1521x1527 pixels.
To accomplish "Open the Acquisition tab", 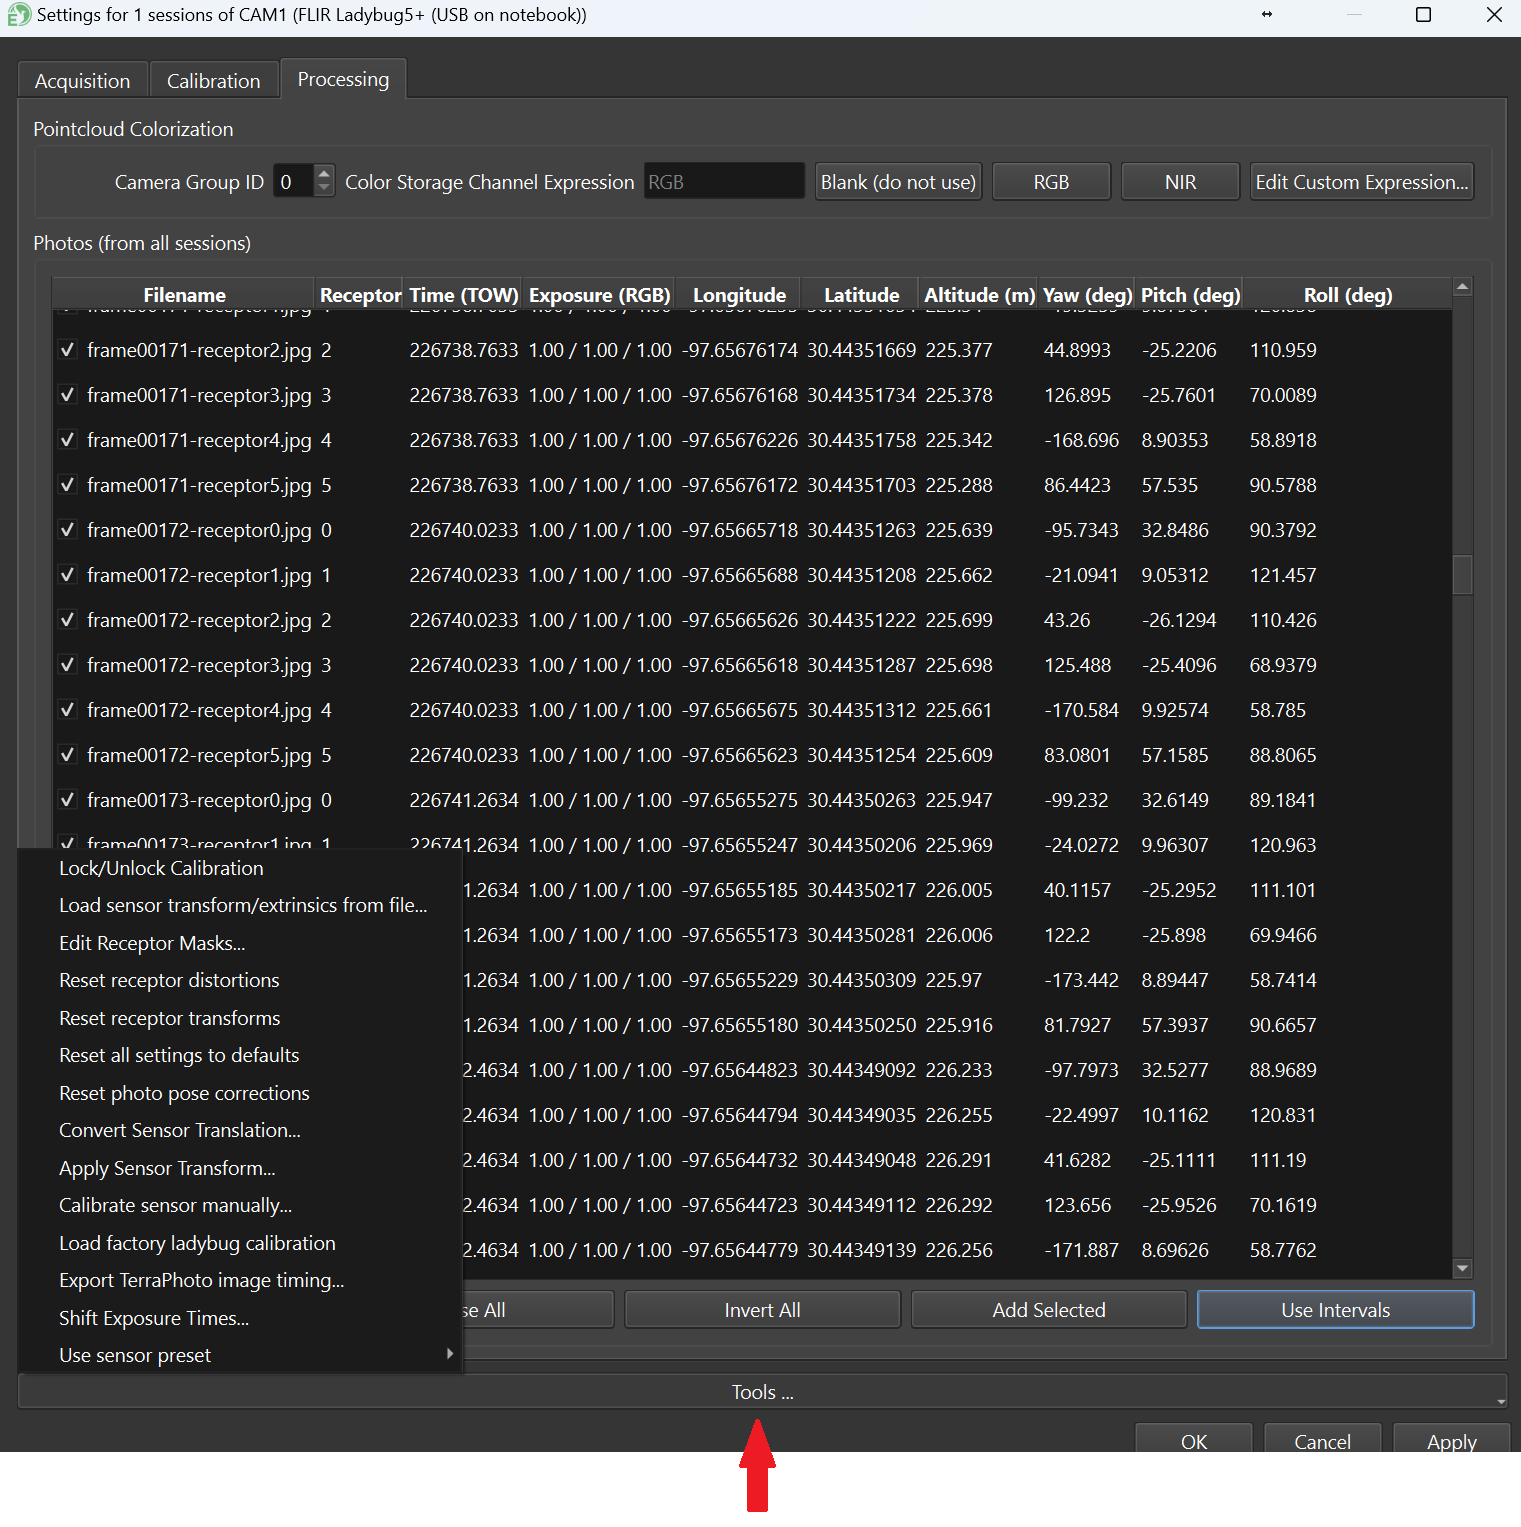I will click(82, 81).
